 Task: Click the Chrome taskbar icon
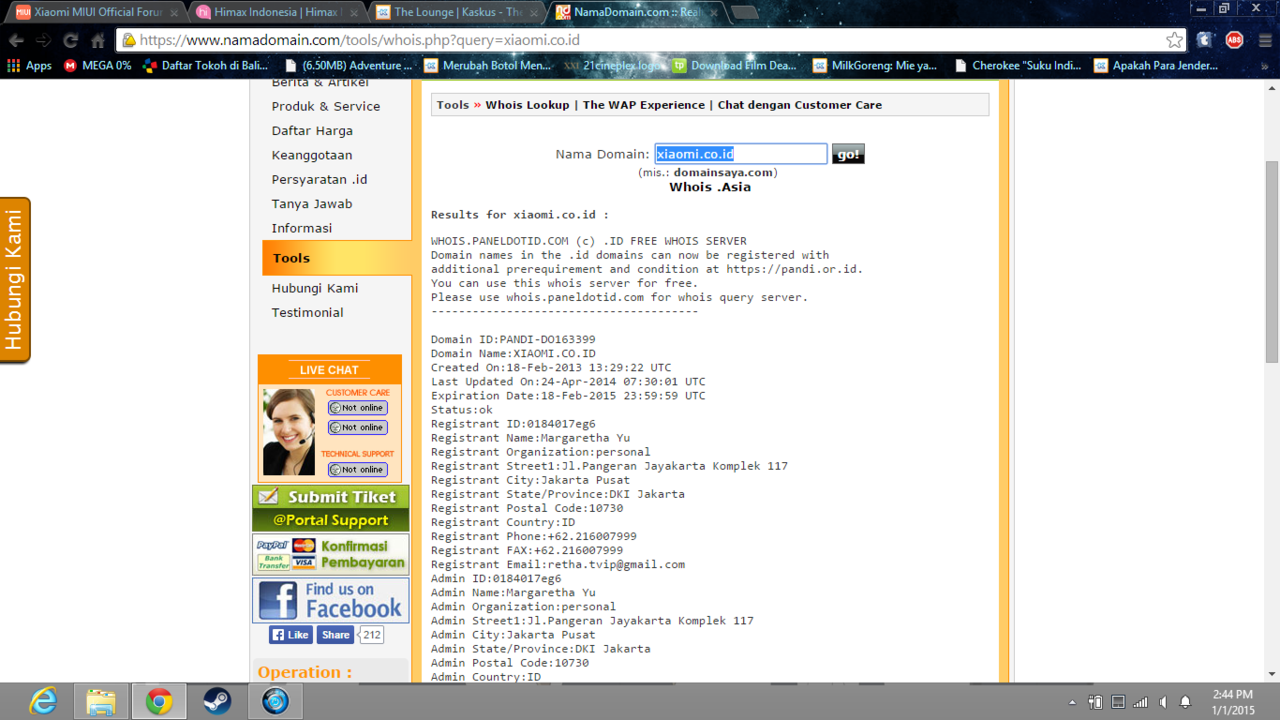(x=159, y=702)
